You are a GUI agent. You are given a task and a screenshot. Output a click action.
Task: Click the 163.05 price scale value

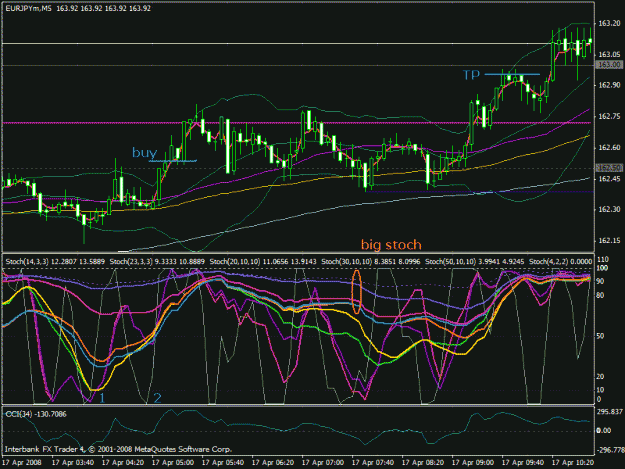[609, 54]
